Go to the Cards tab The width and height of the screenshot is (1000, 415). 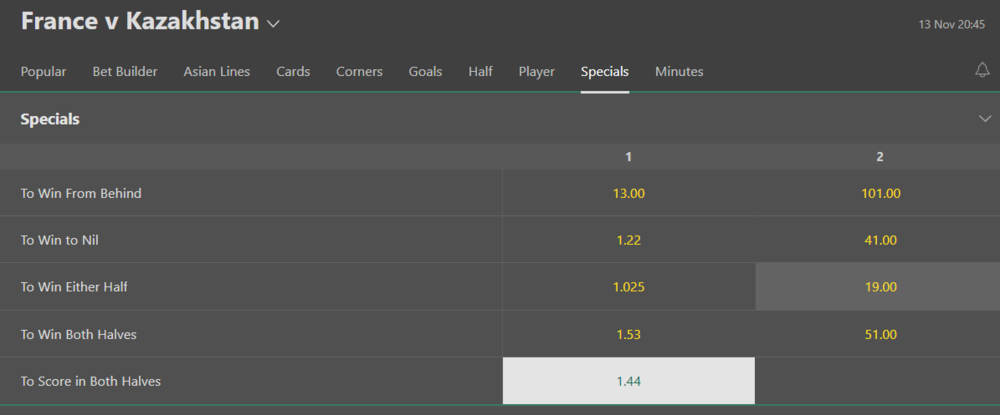pyautogui.click(x=293, y=72)
